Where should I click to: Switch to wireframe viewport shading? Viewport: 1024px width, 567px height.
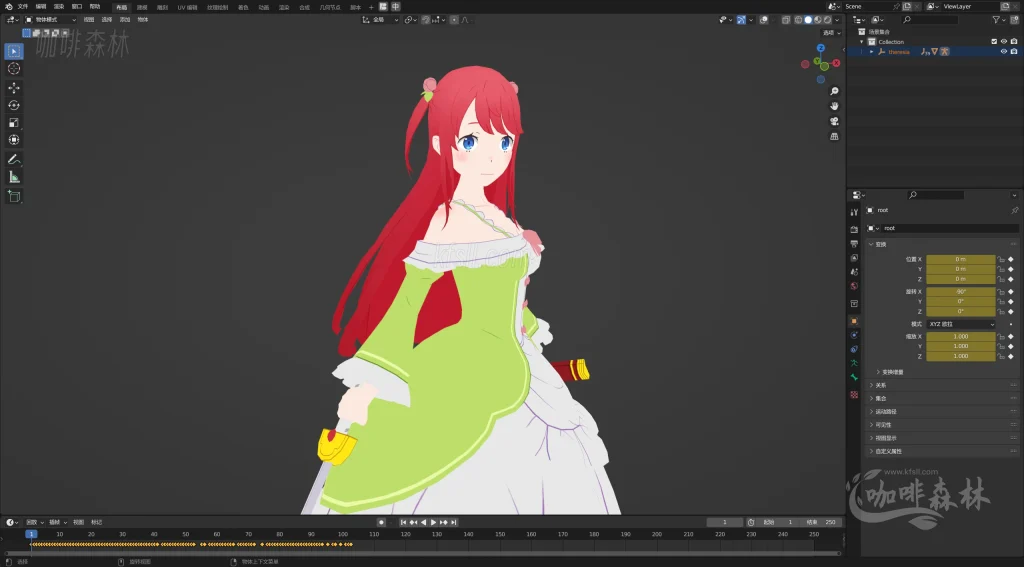tap(798, 20)
